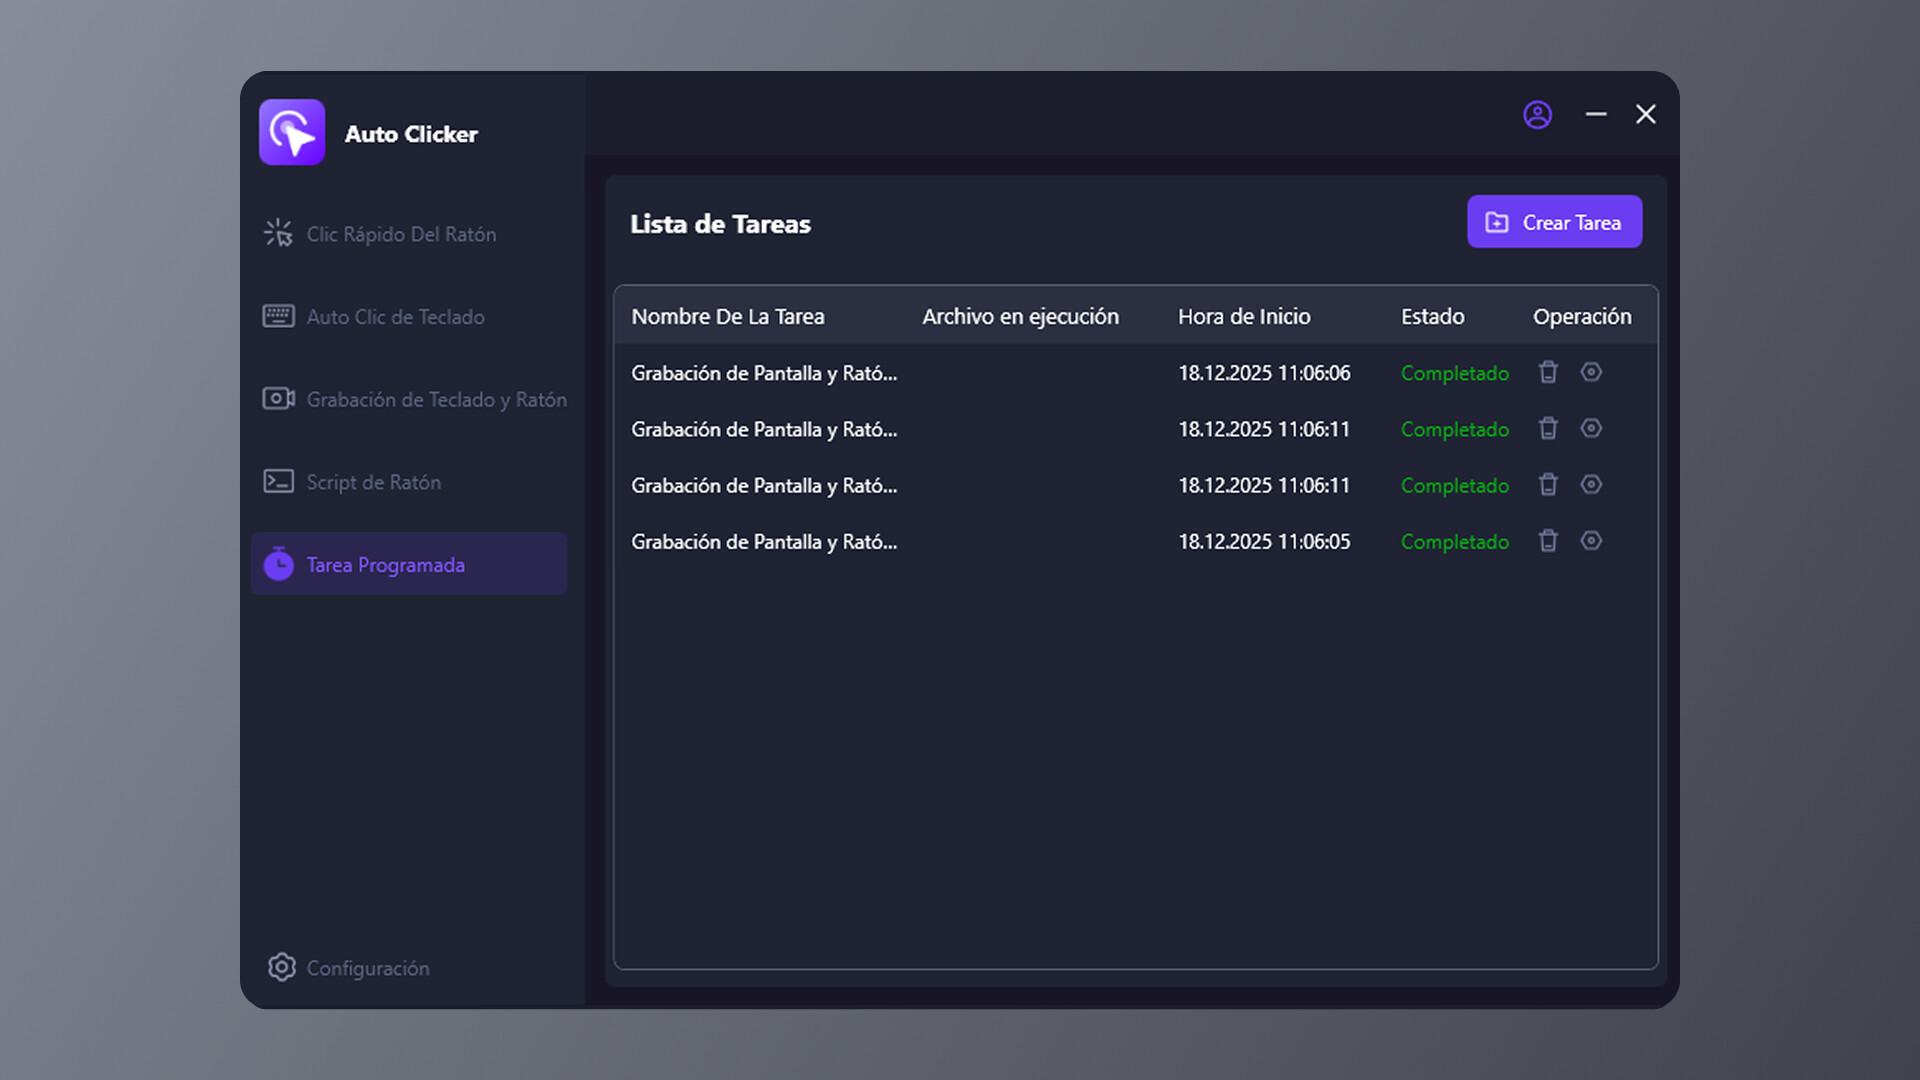Click eye icon on second task row
Image resolution: width=1920 pixels, height=1080 pixels.
[x=1591, y=428]
